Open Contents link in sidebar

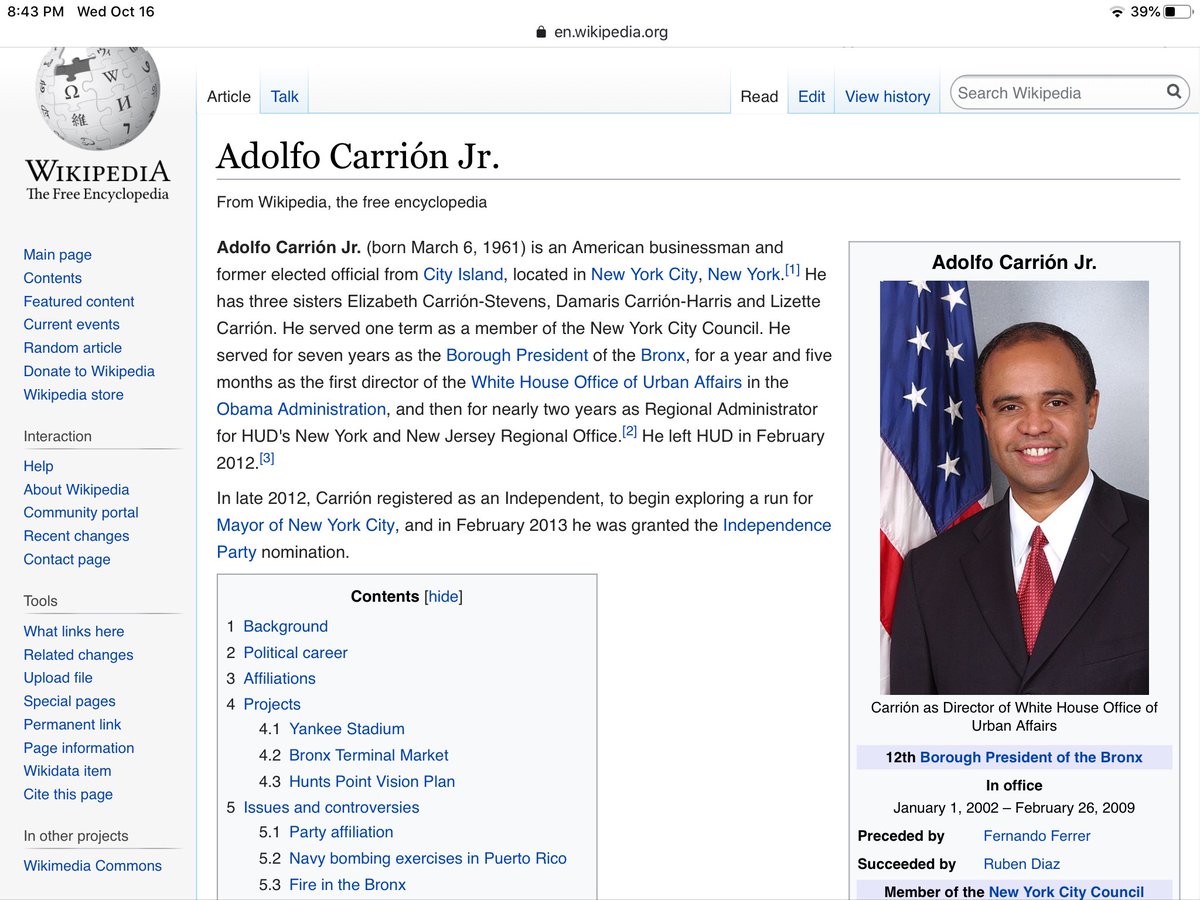point(53,278)
